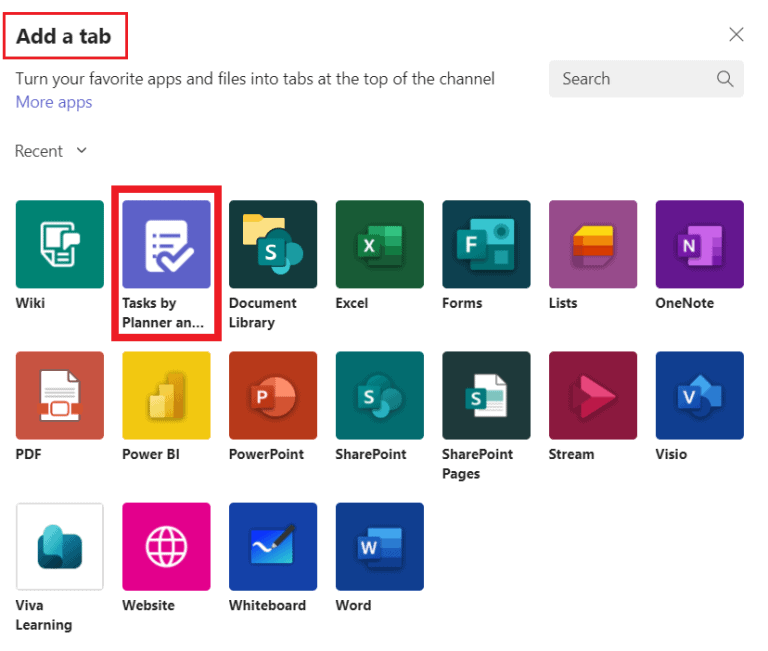Add the Document Library tab
Screen dimensions: 768x651
point(273,244)
